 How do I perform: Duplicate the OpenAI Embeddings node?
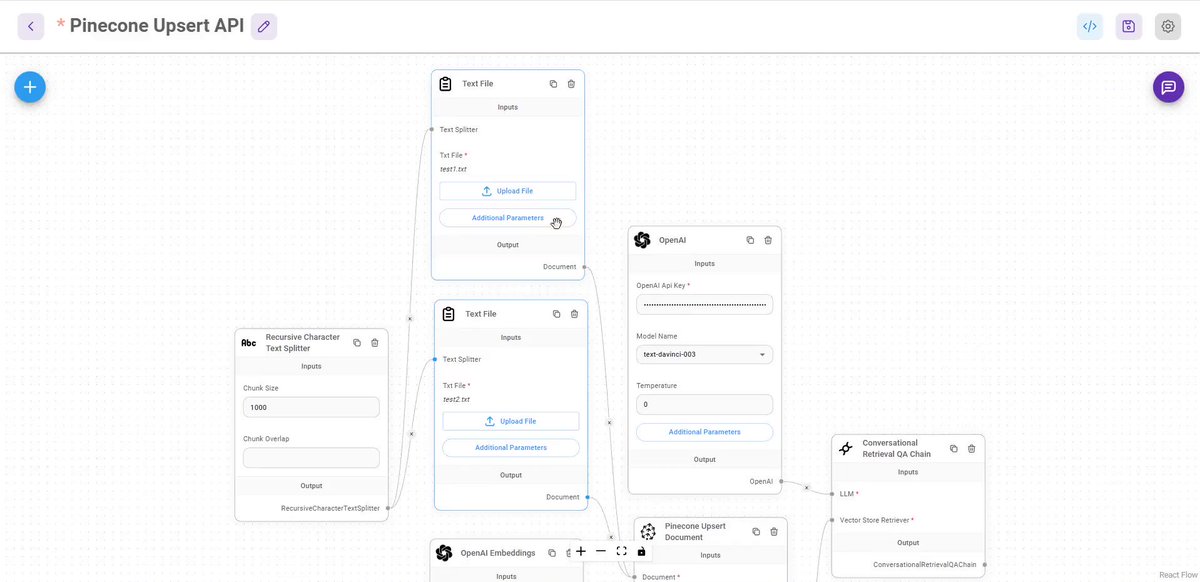tap(552, 553)
